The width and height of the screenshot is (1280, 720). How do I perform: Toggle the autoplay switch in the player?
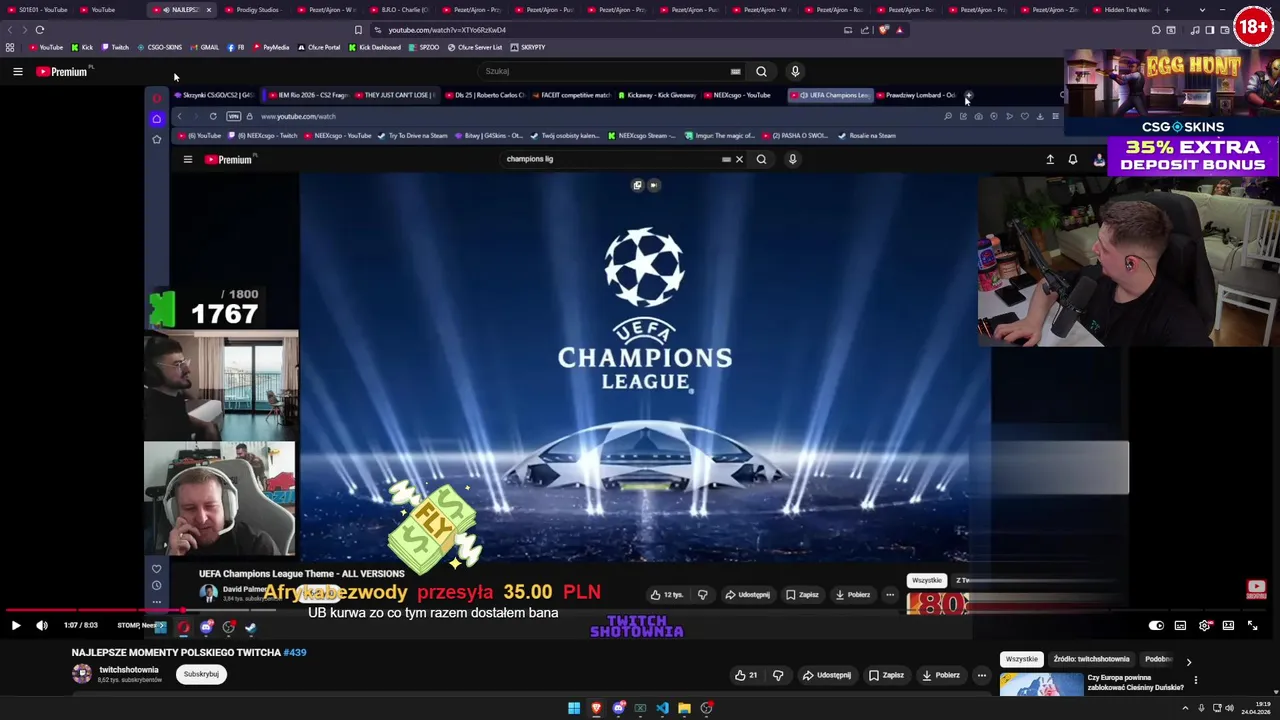pos(1156,625)
